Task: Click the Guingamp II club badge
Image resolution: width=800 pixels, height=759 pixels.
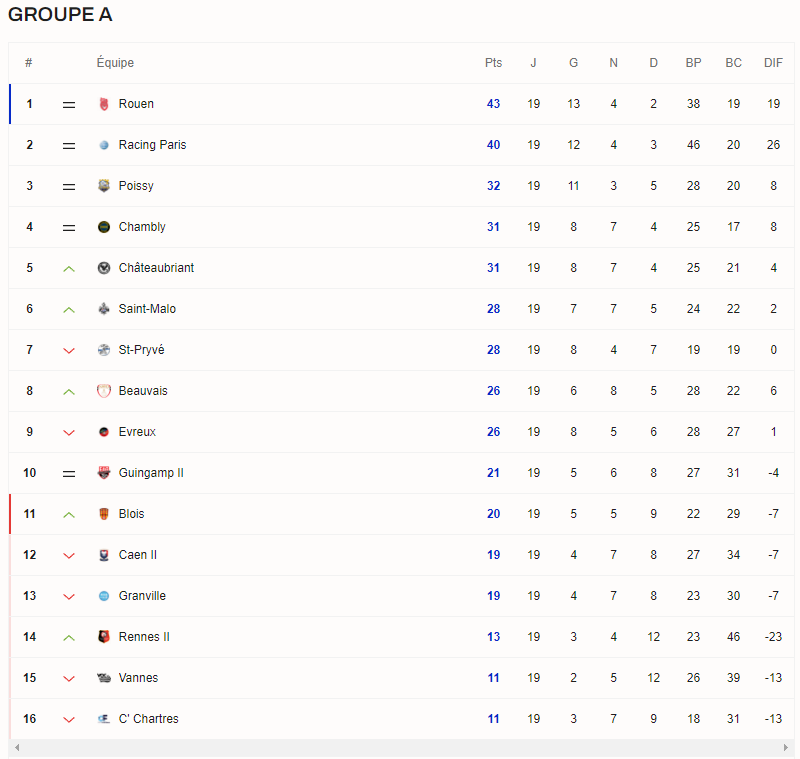Action: click(104, 473)
